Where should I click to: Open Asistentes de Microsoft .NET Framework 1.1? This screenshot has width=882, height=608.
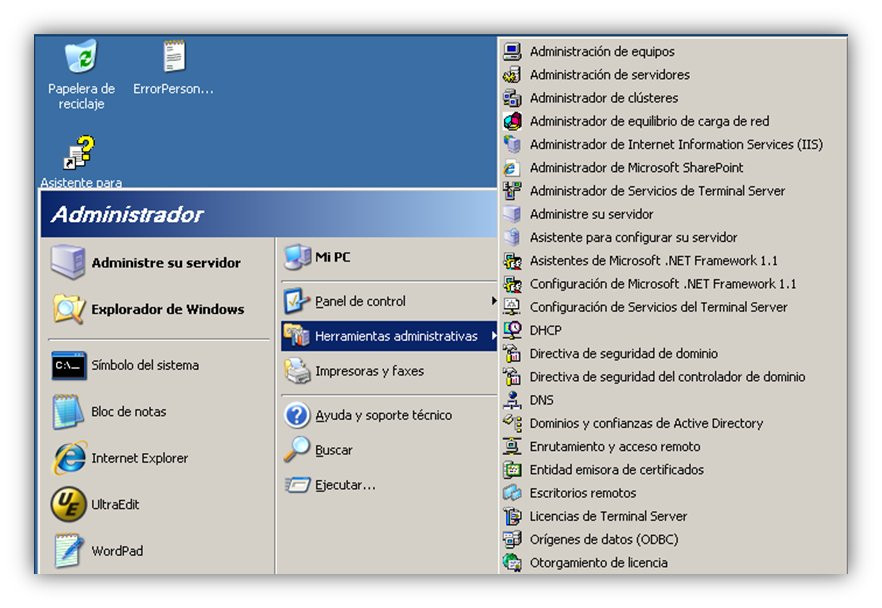coord(673,260)
